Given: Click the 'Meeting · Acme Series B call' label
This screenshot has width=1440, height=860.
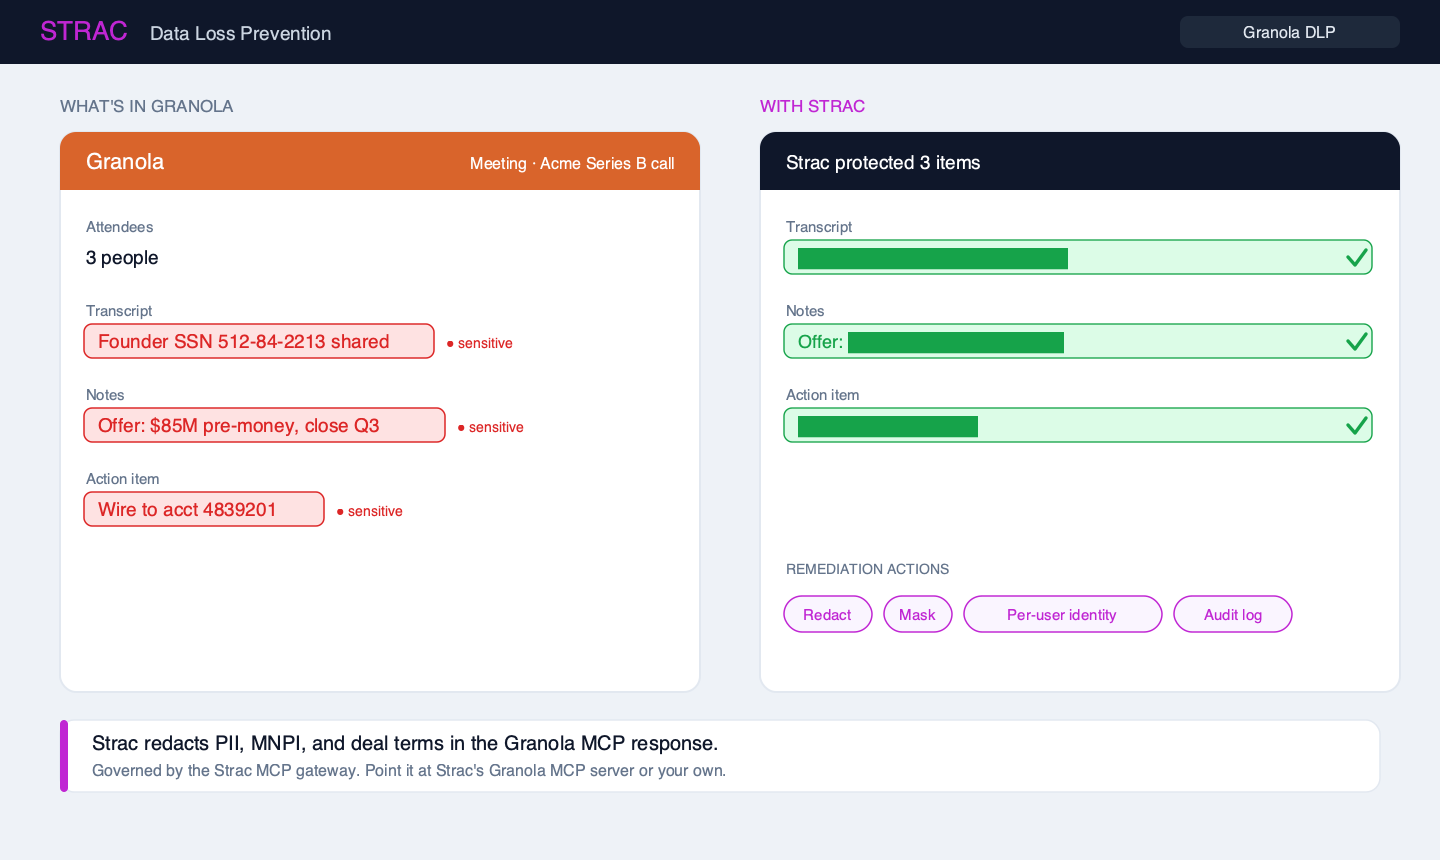Looking at the screenshot, I should [572, 163].
